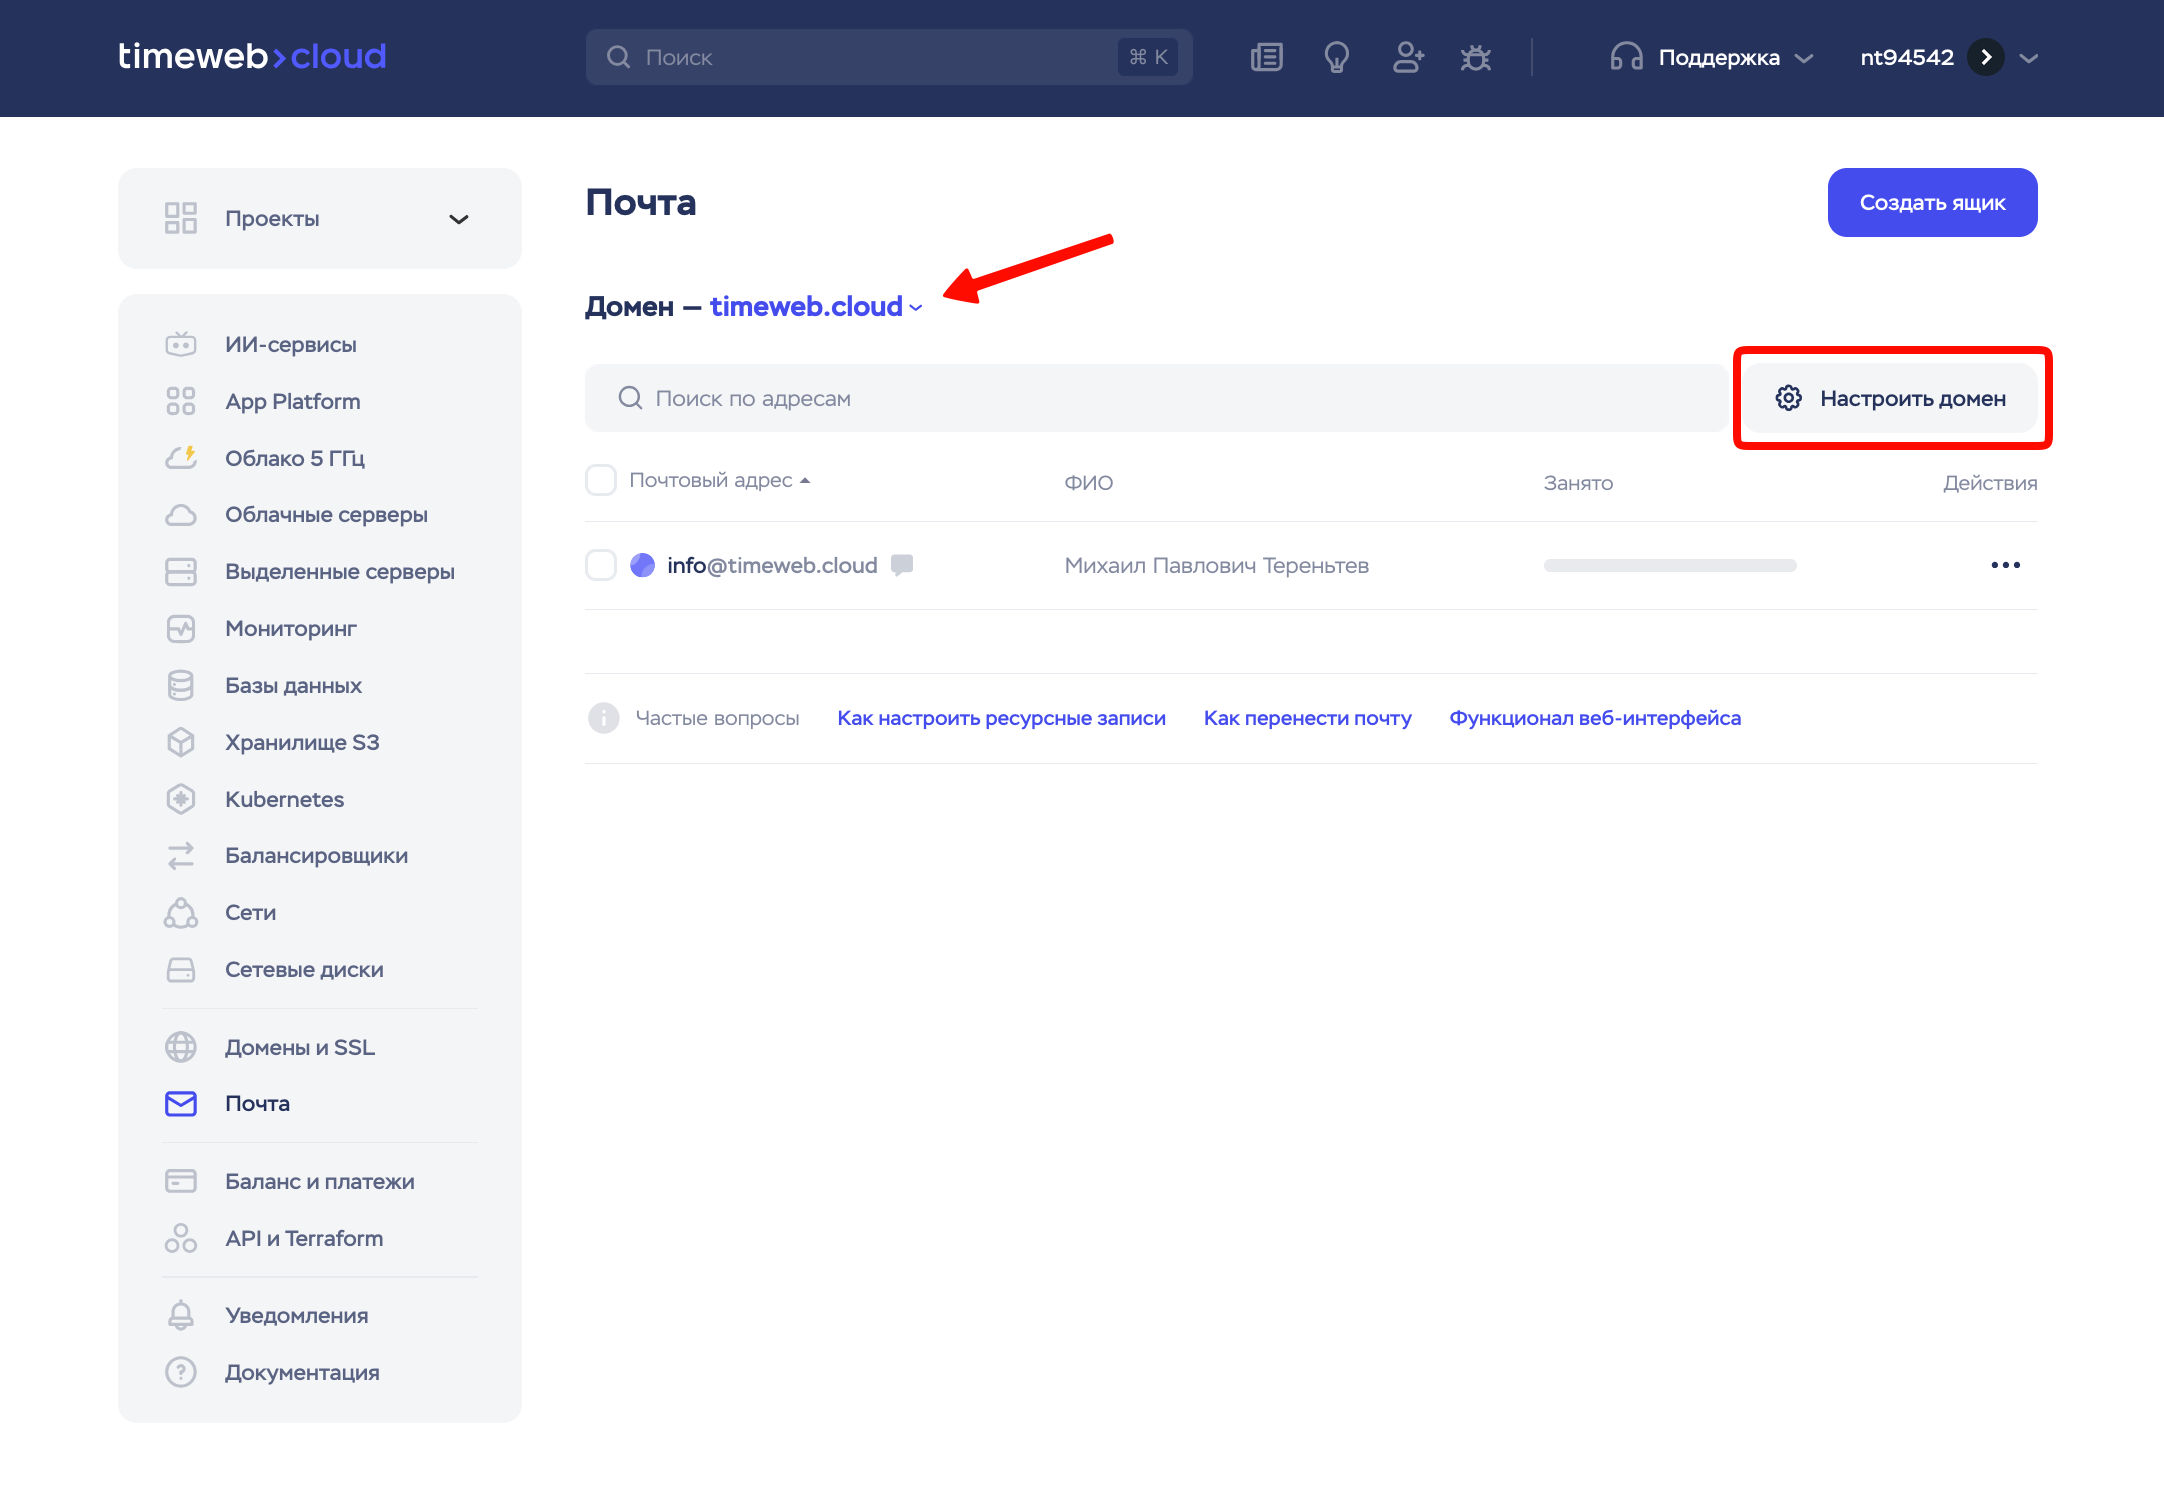Focus the Поиск по адресам field
Viewport: 2164px width, 1488px height.
(x=1155, y=398)
